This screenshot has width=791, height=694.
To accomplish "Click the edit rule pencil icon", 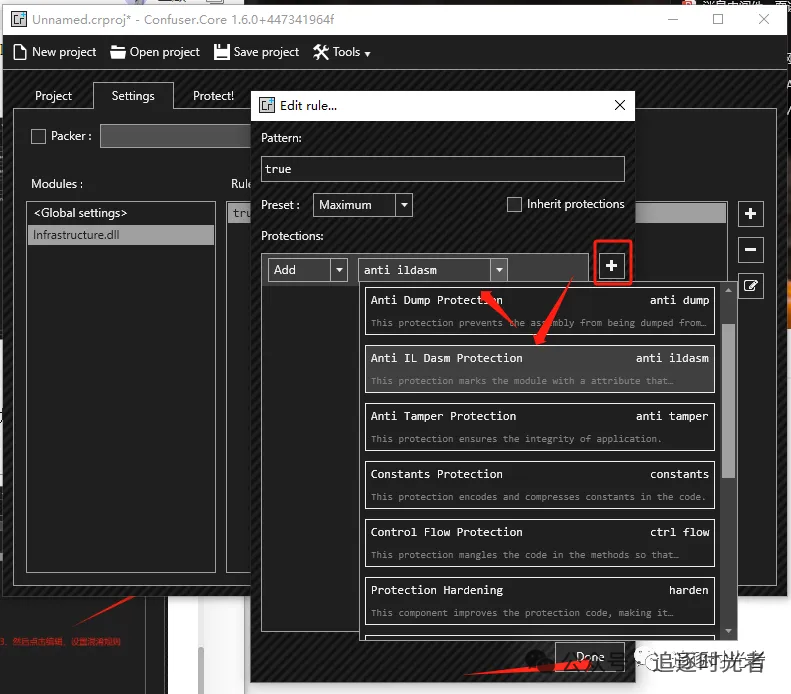I will [751, 287].
